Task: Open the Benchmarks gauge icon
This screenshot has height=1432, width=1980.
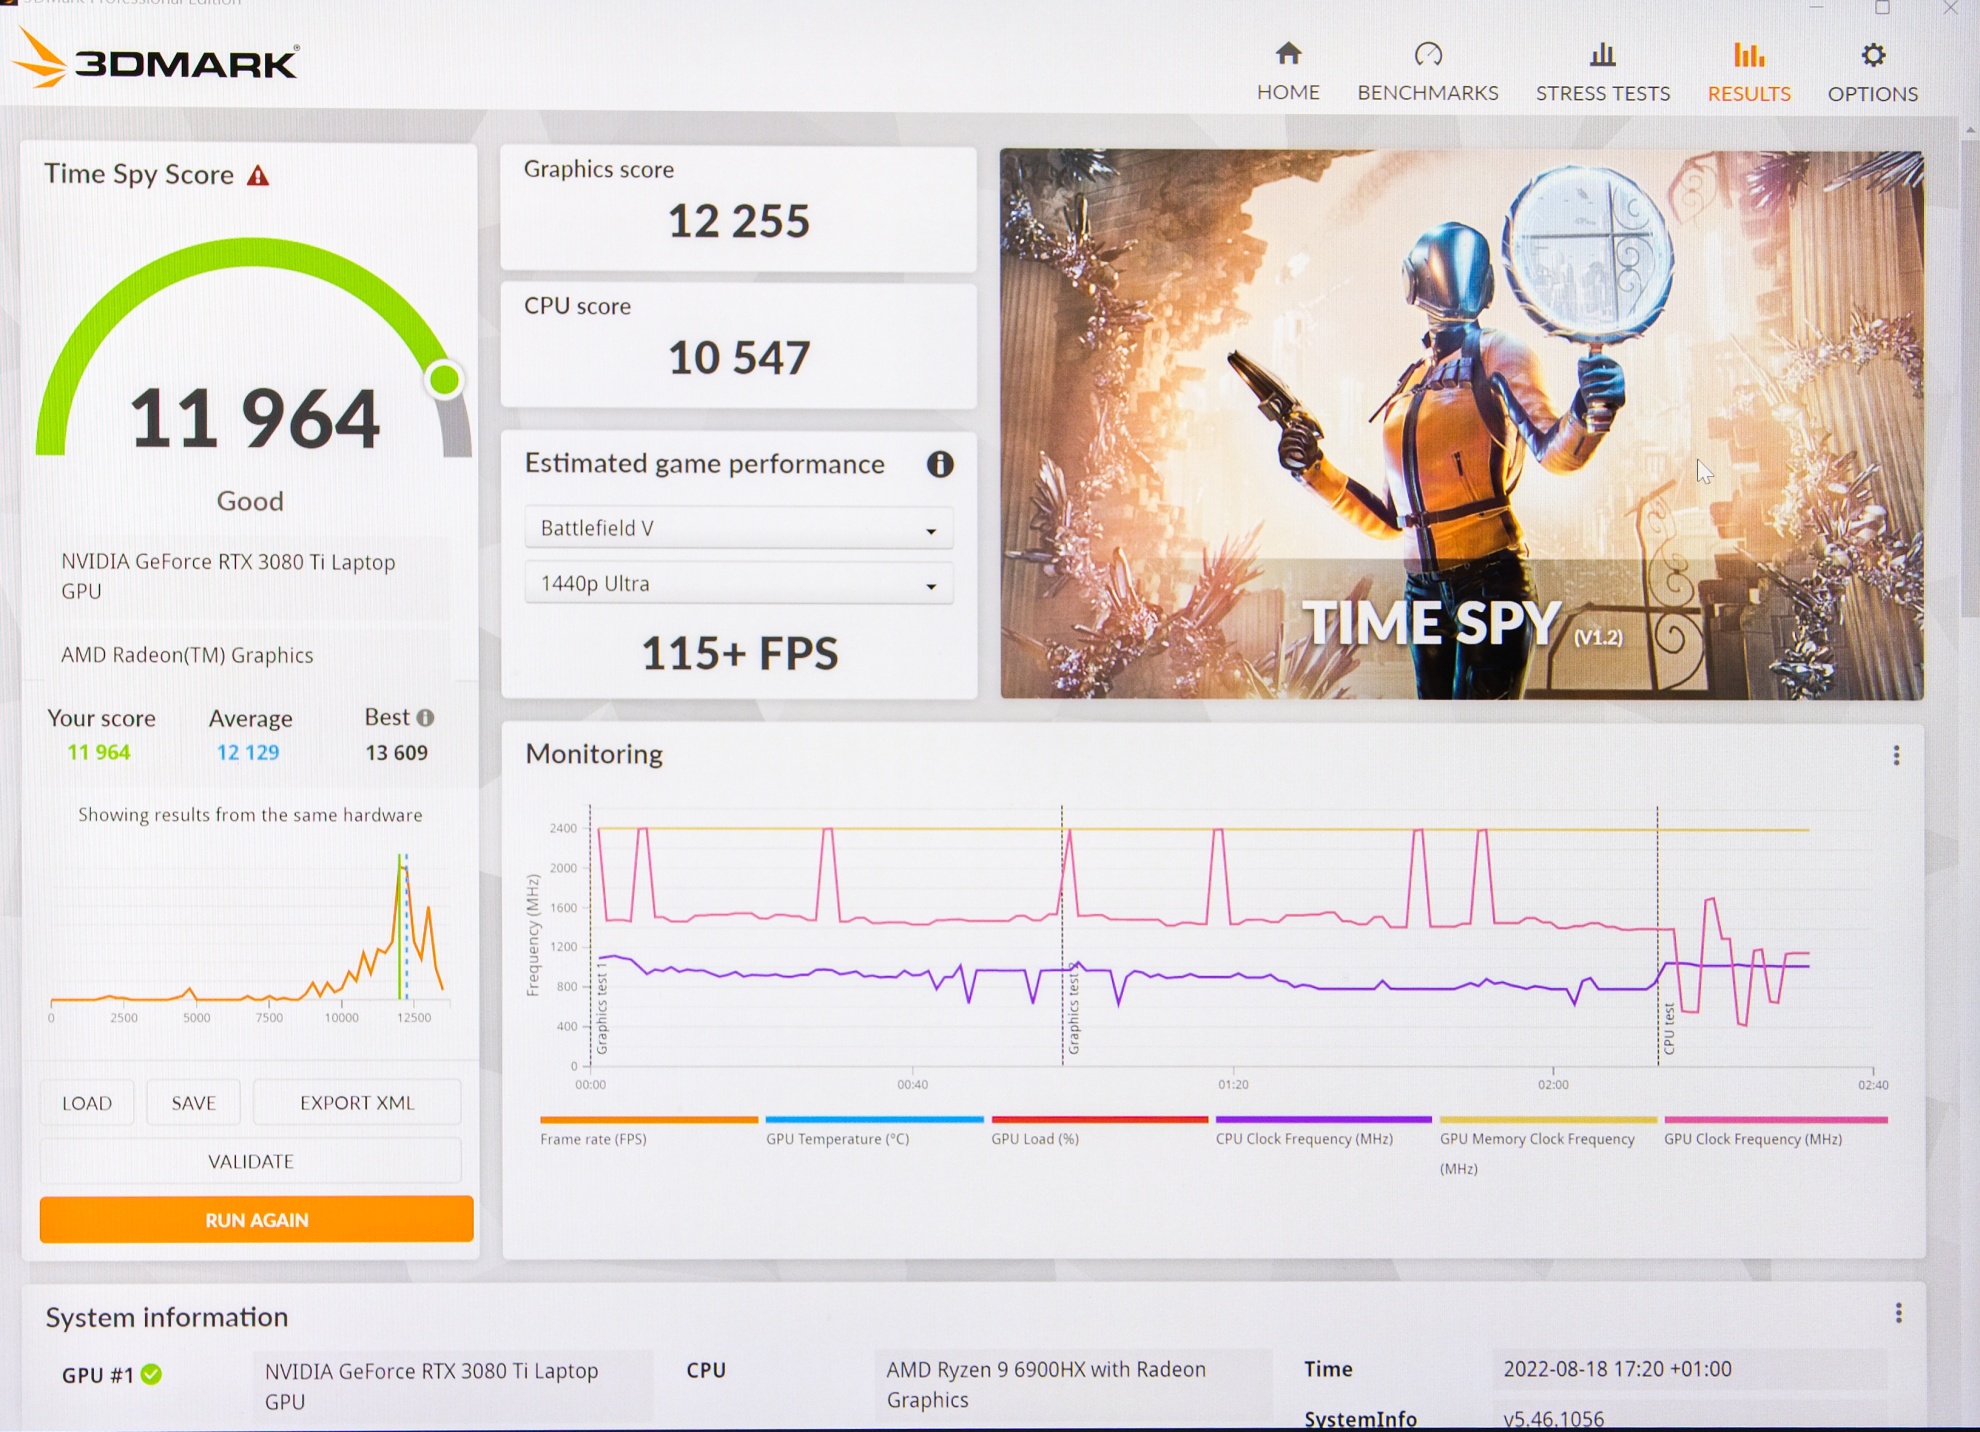Action: pyautogui.click(x=1428, y=54)
